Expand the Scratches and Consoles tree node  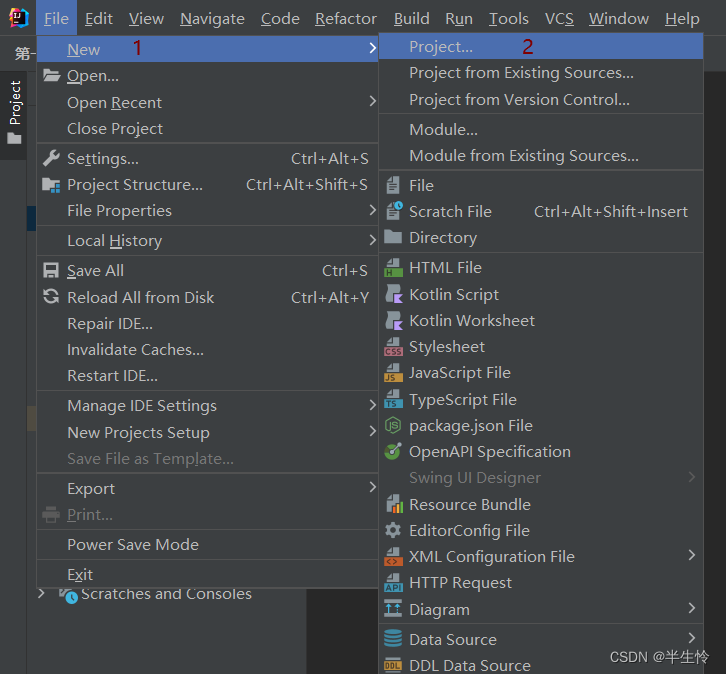pos(41,593)
